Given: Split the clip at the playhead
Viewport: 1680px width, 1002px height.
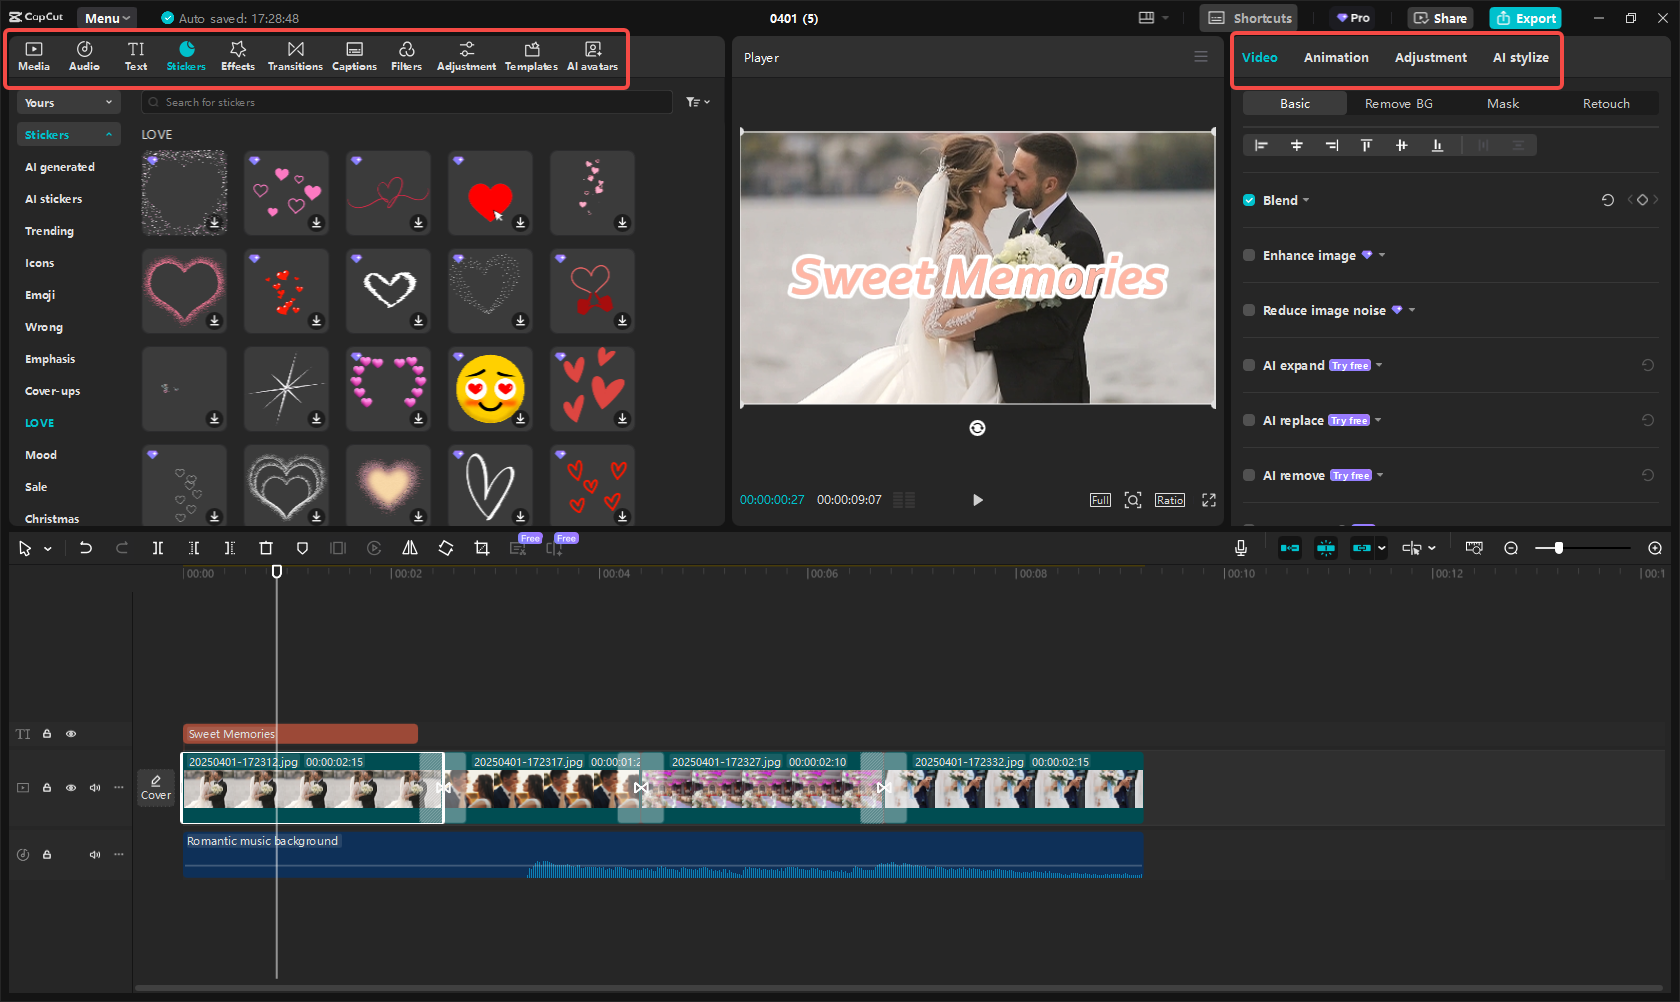Looking at the screenshot, I should click(158, 548).
